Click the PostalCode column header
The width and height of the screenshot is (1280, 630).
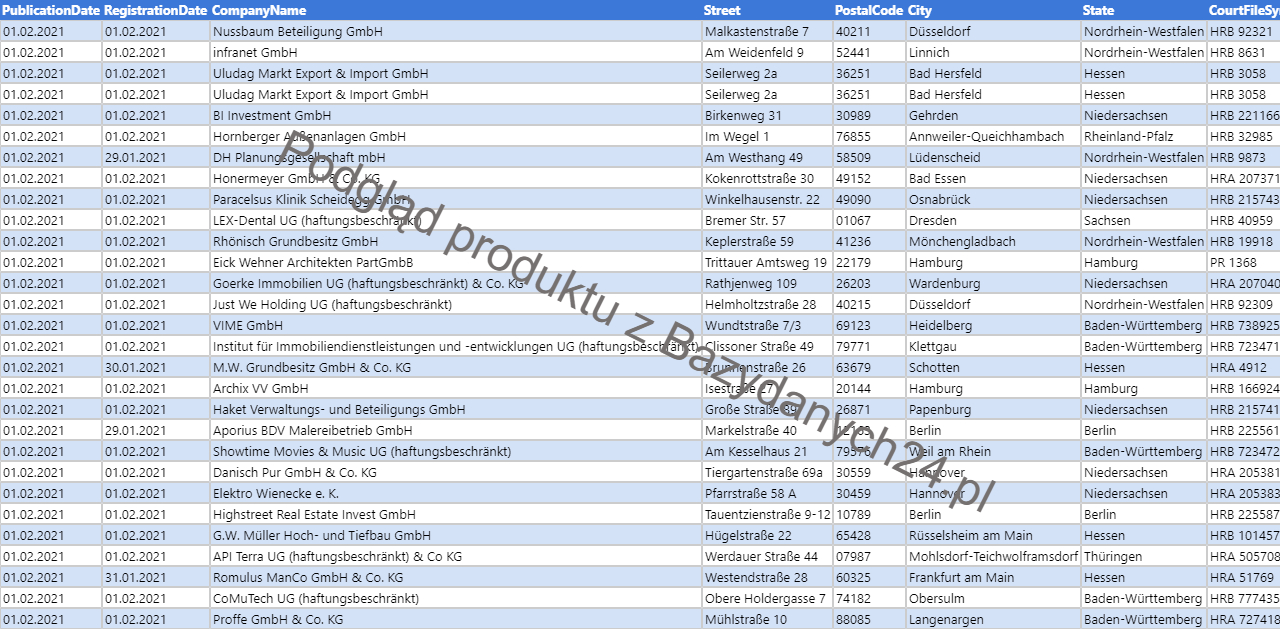[869, 10]
